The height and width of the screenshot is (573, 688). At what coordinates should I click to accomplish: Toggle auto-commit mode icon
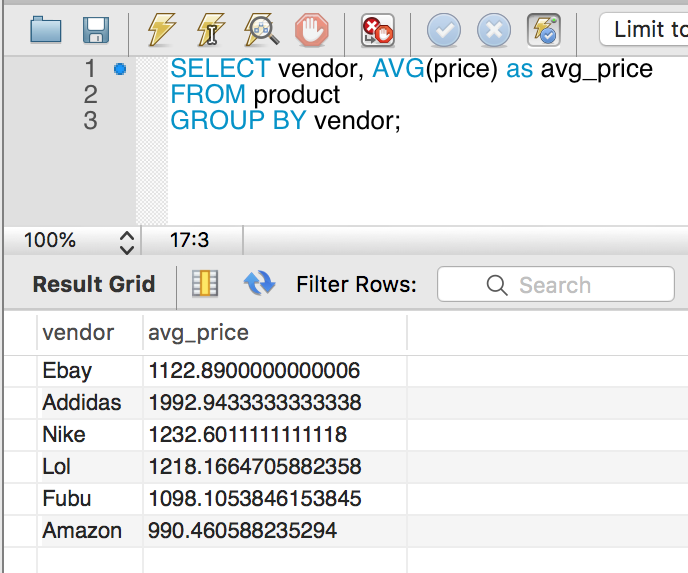544,30
